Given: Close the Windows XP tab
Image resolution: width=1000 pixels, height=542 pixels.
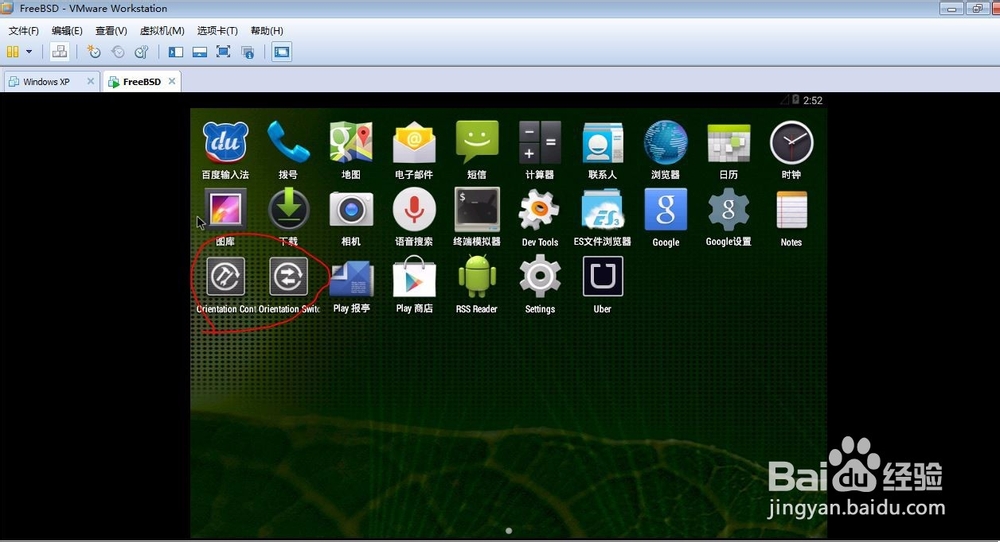Looking at the screenshot, I should coord(91,81).
